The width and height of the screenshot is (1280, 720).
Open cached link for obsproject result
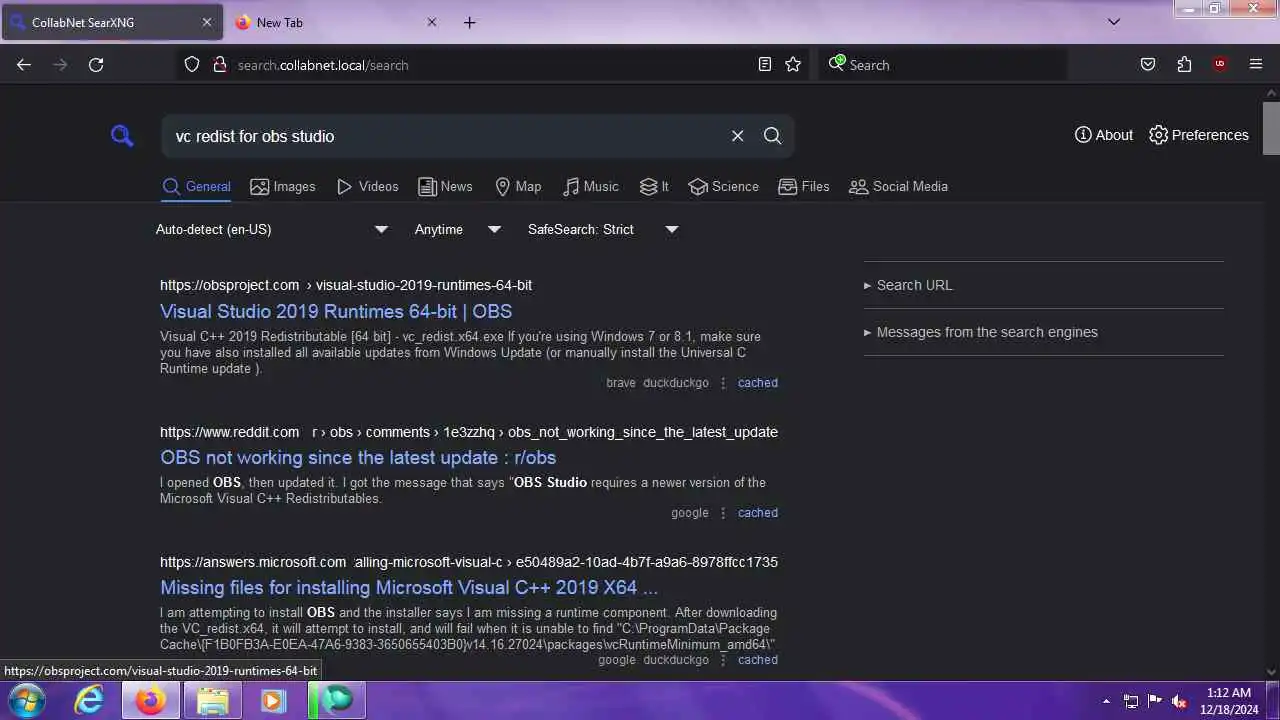click(758, 383)
